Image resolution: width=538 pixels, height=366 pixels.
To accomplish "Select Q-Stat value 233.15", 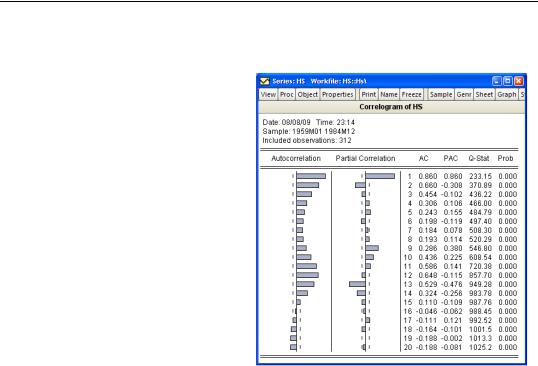I will click(x=480, y=176).
